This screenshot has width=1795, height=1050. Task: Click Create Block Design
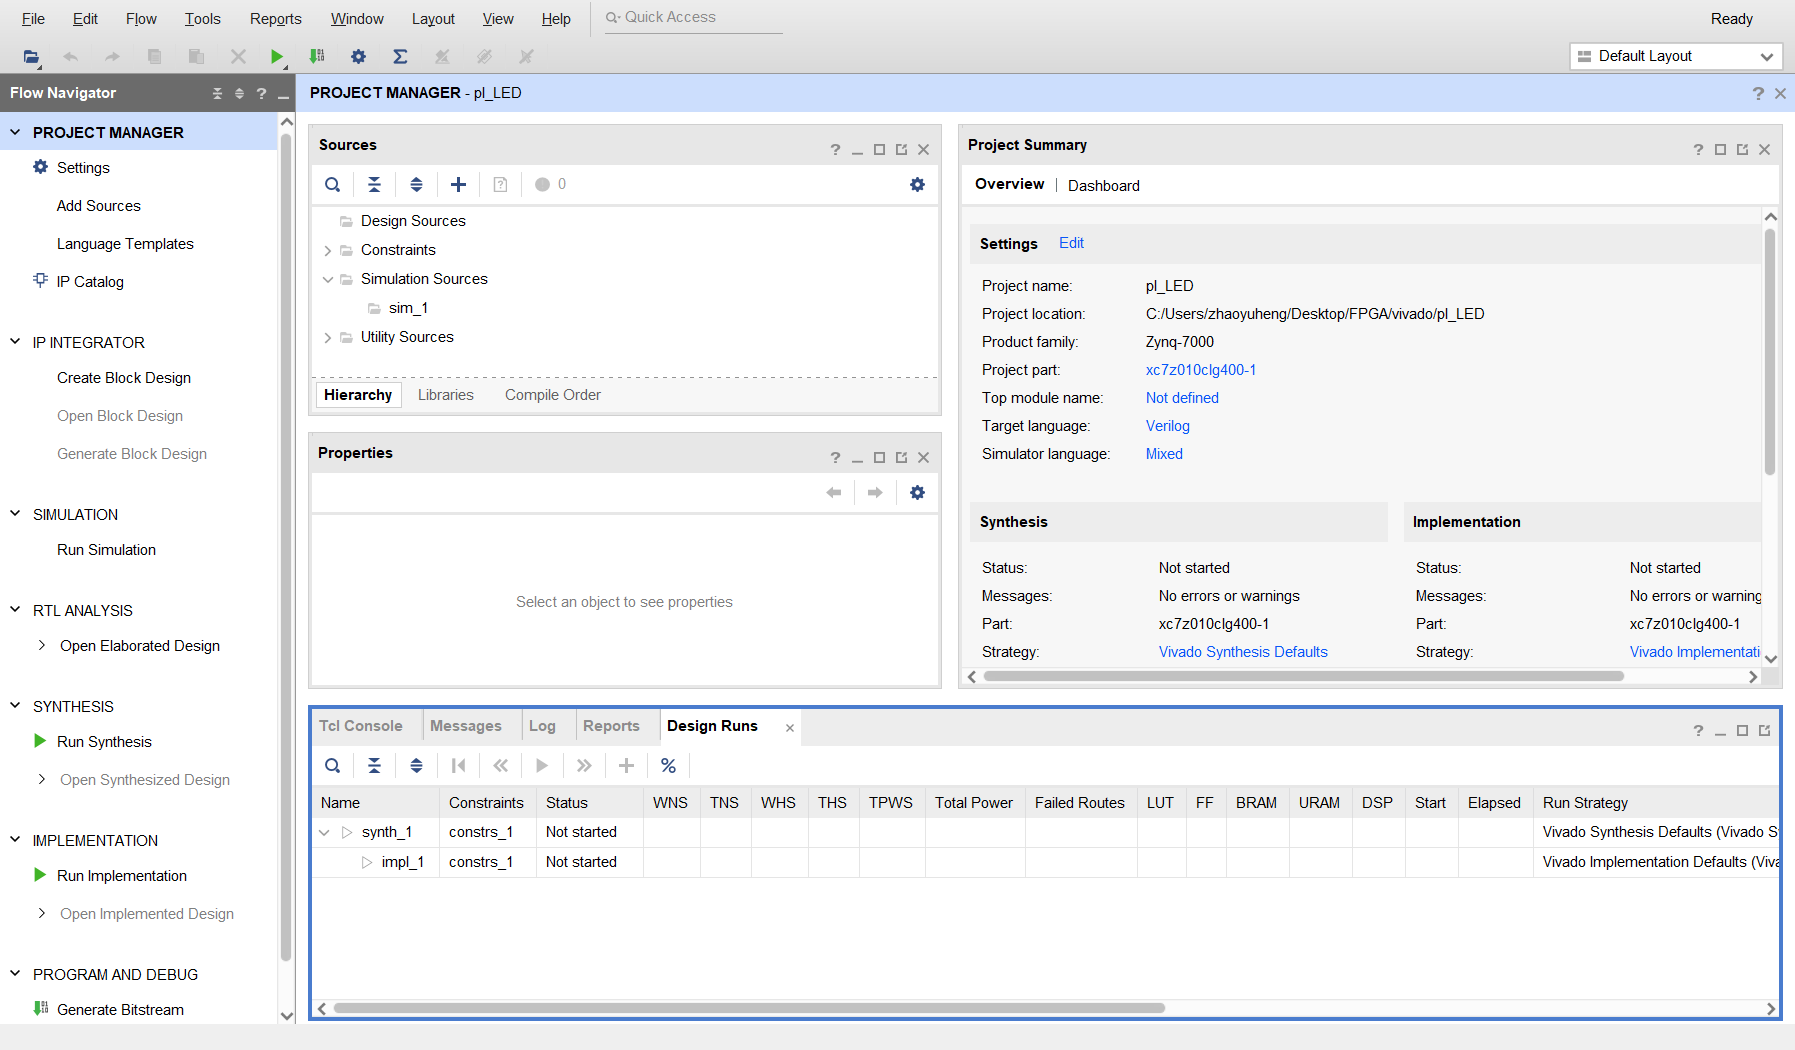(x=124, y=378)
